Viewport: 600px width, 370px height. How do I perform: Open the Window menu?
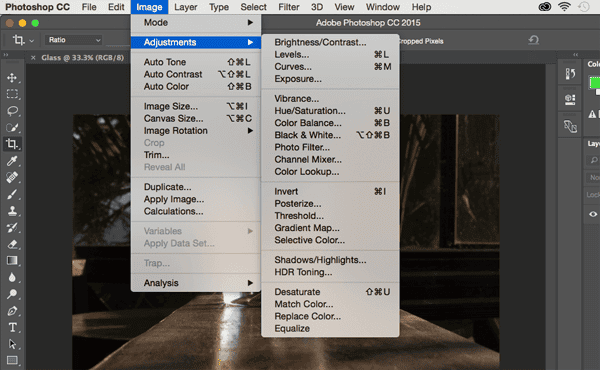383,7
